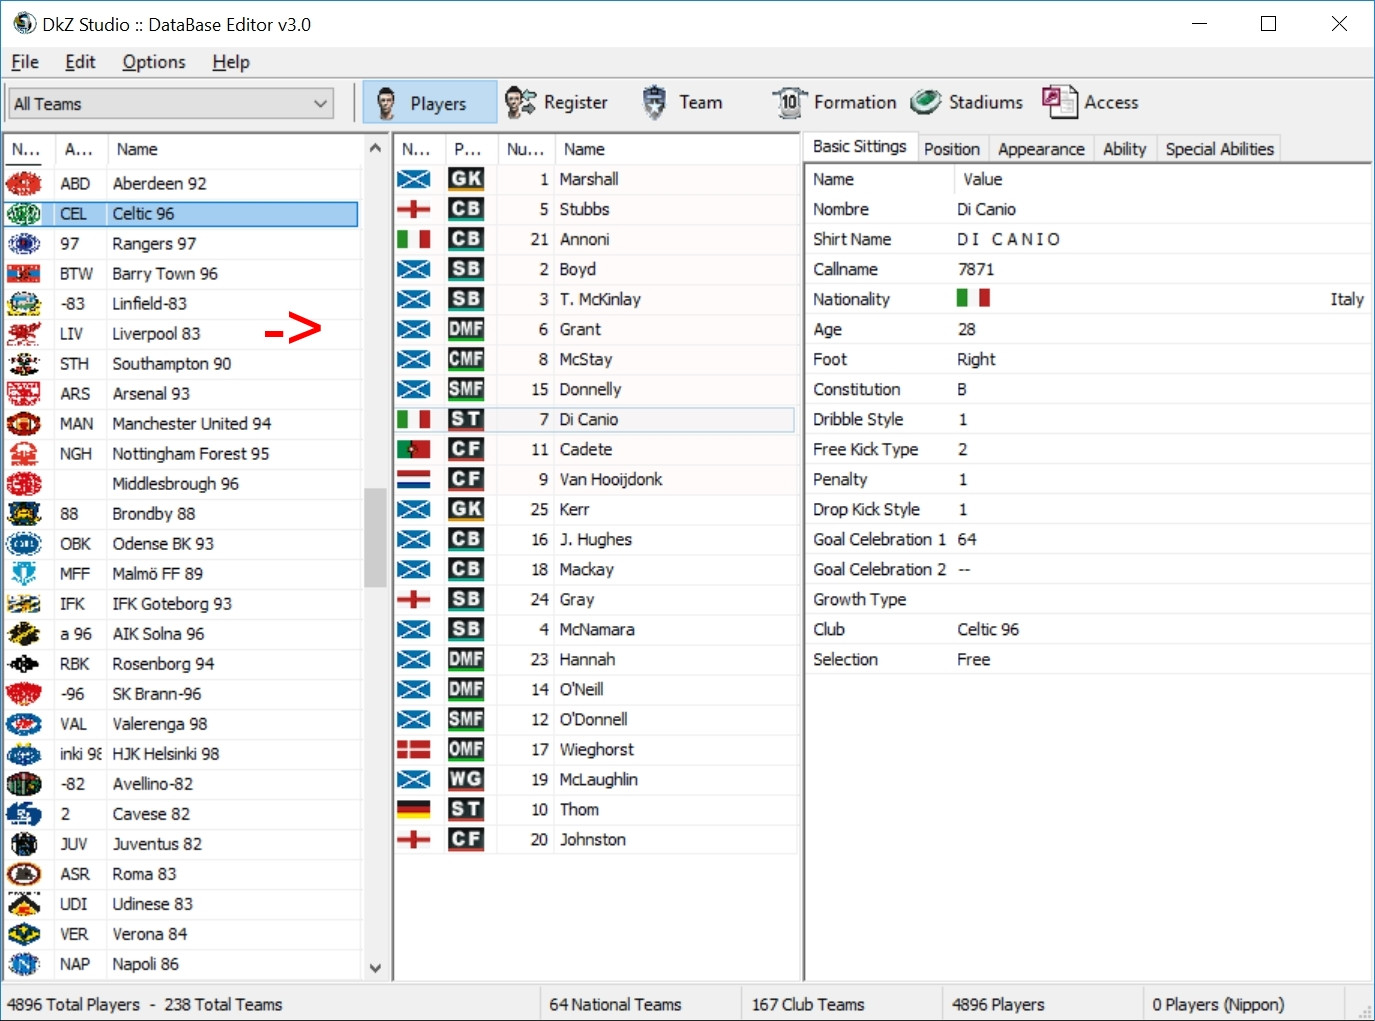Click the Goal Celebration 1 value 64

click(967, 540)
